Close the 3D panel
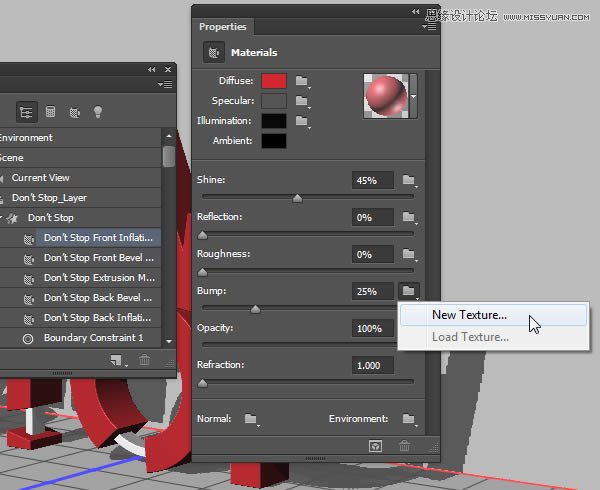The height and width of the screenshot is (490, 600). coord(168,70)
